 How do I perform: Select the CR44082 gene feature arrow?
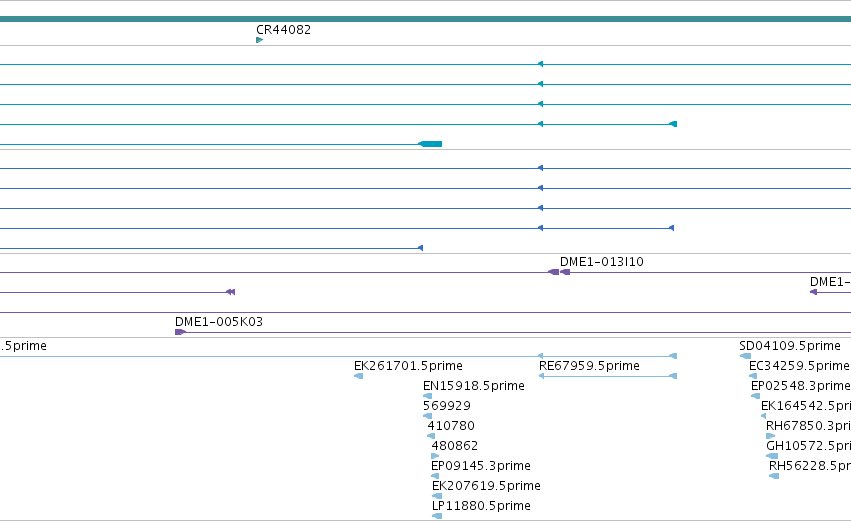tap(259, 40)
